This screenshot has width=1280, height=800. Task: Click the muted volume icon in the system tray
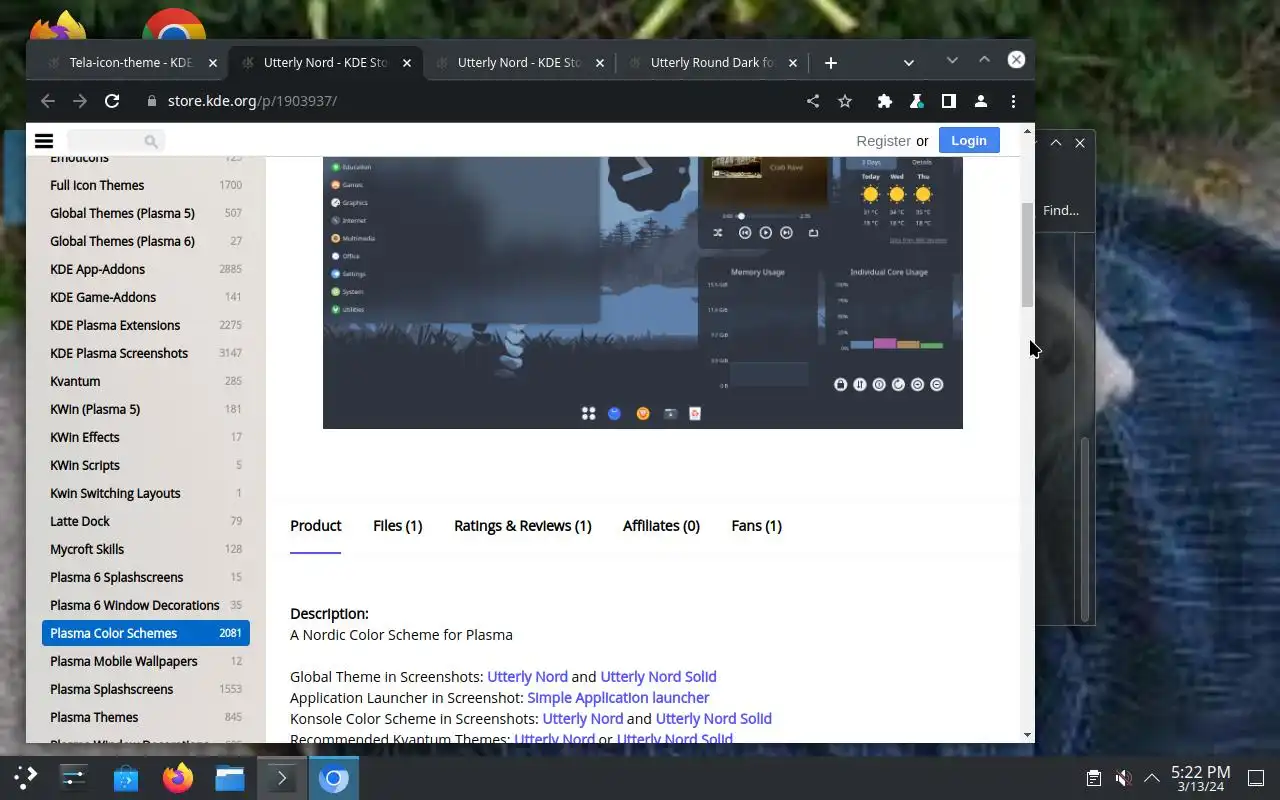coord(1123,778)
